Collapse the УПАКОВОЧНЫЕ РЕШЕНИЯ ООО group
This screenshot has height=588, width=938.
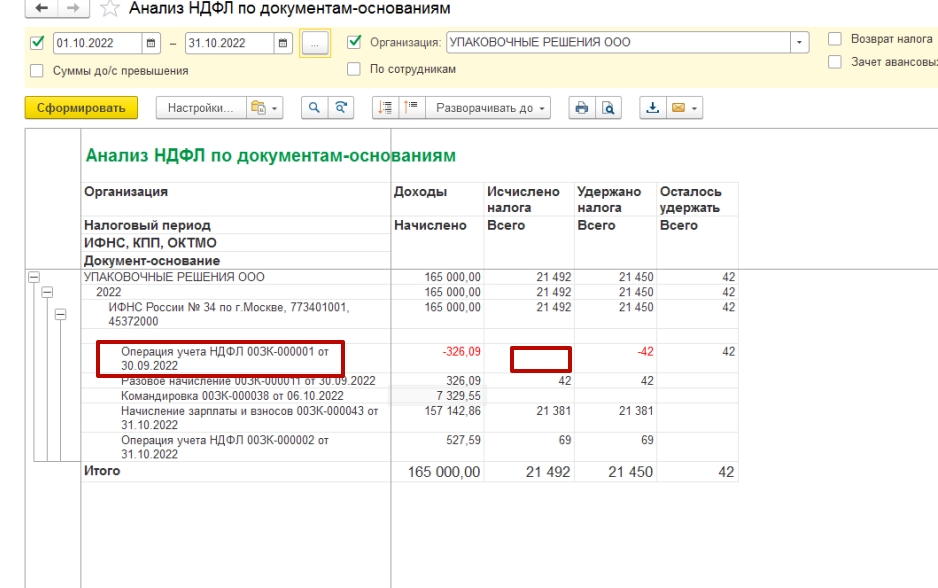[x=33, y=277]
